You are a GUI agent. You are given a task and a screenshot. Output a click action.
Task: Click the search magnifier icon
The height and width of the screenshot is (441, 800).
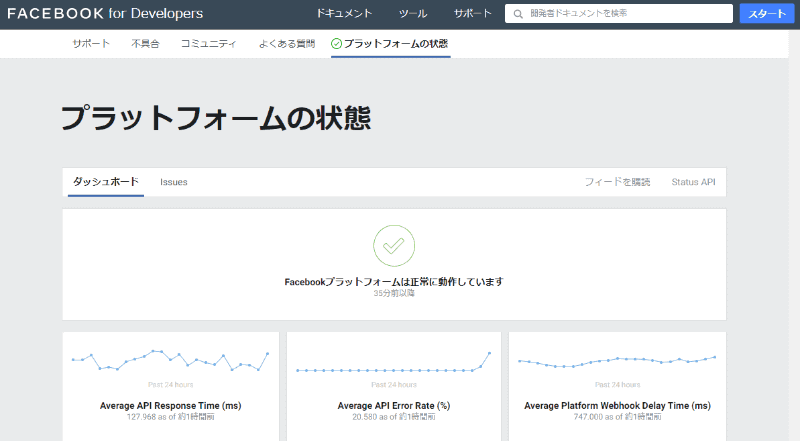coord(518,14)
